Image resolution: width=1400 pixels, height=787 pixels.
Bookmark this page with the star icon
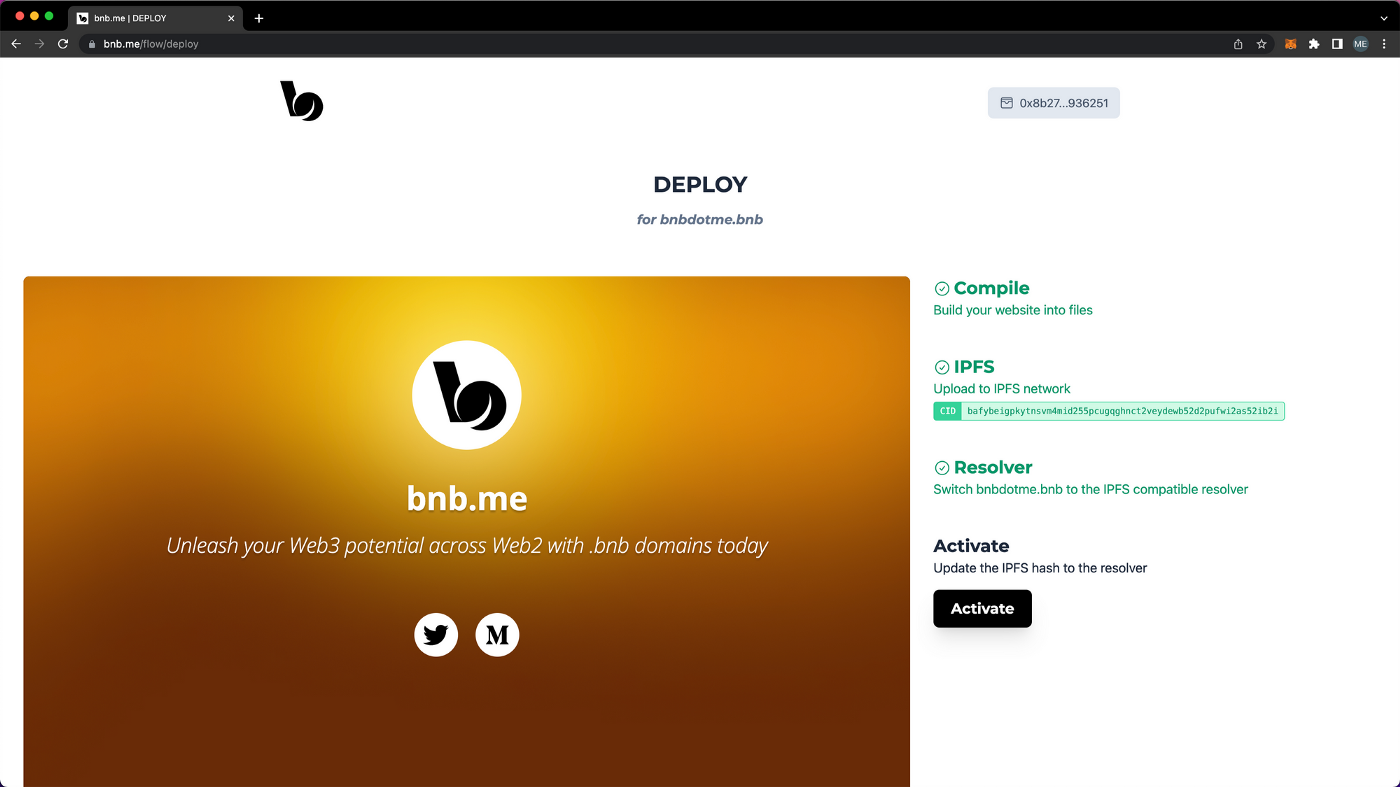(1262, 44)
